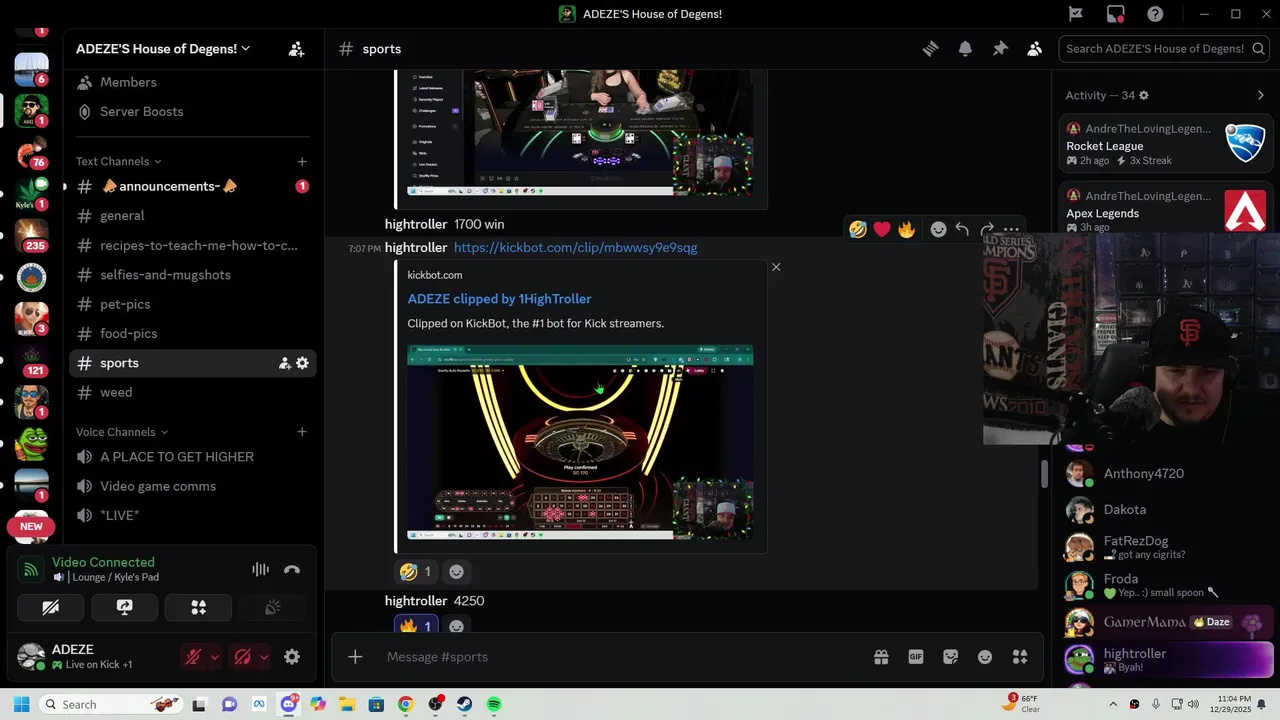Expand the Activity panel arrow
The image size is (1280, 720).
pyautogui.click(x=1260, y=95)
